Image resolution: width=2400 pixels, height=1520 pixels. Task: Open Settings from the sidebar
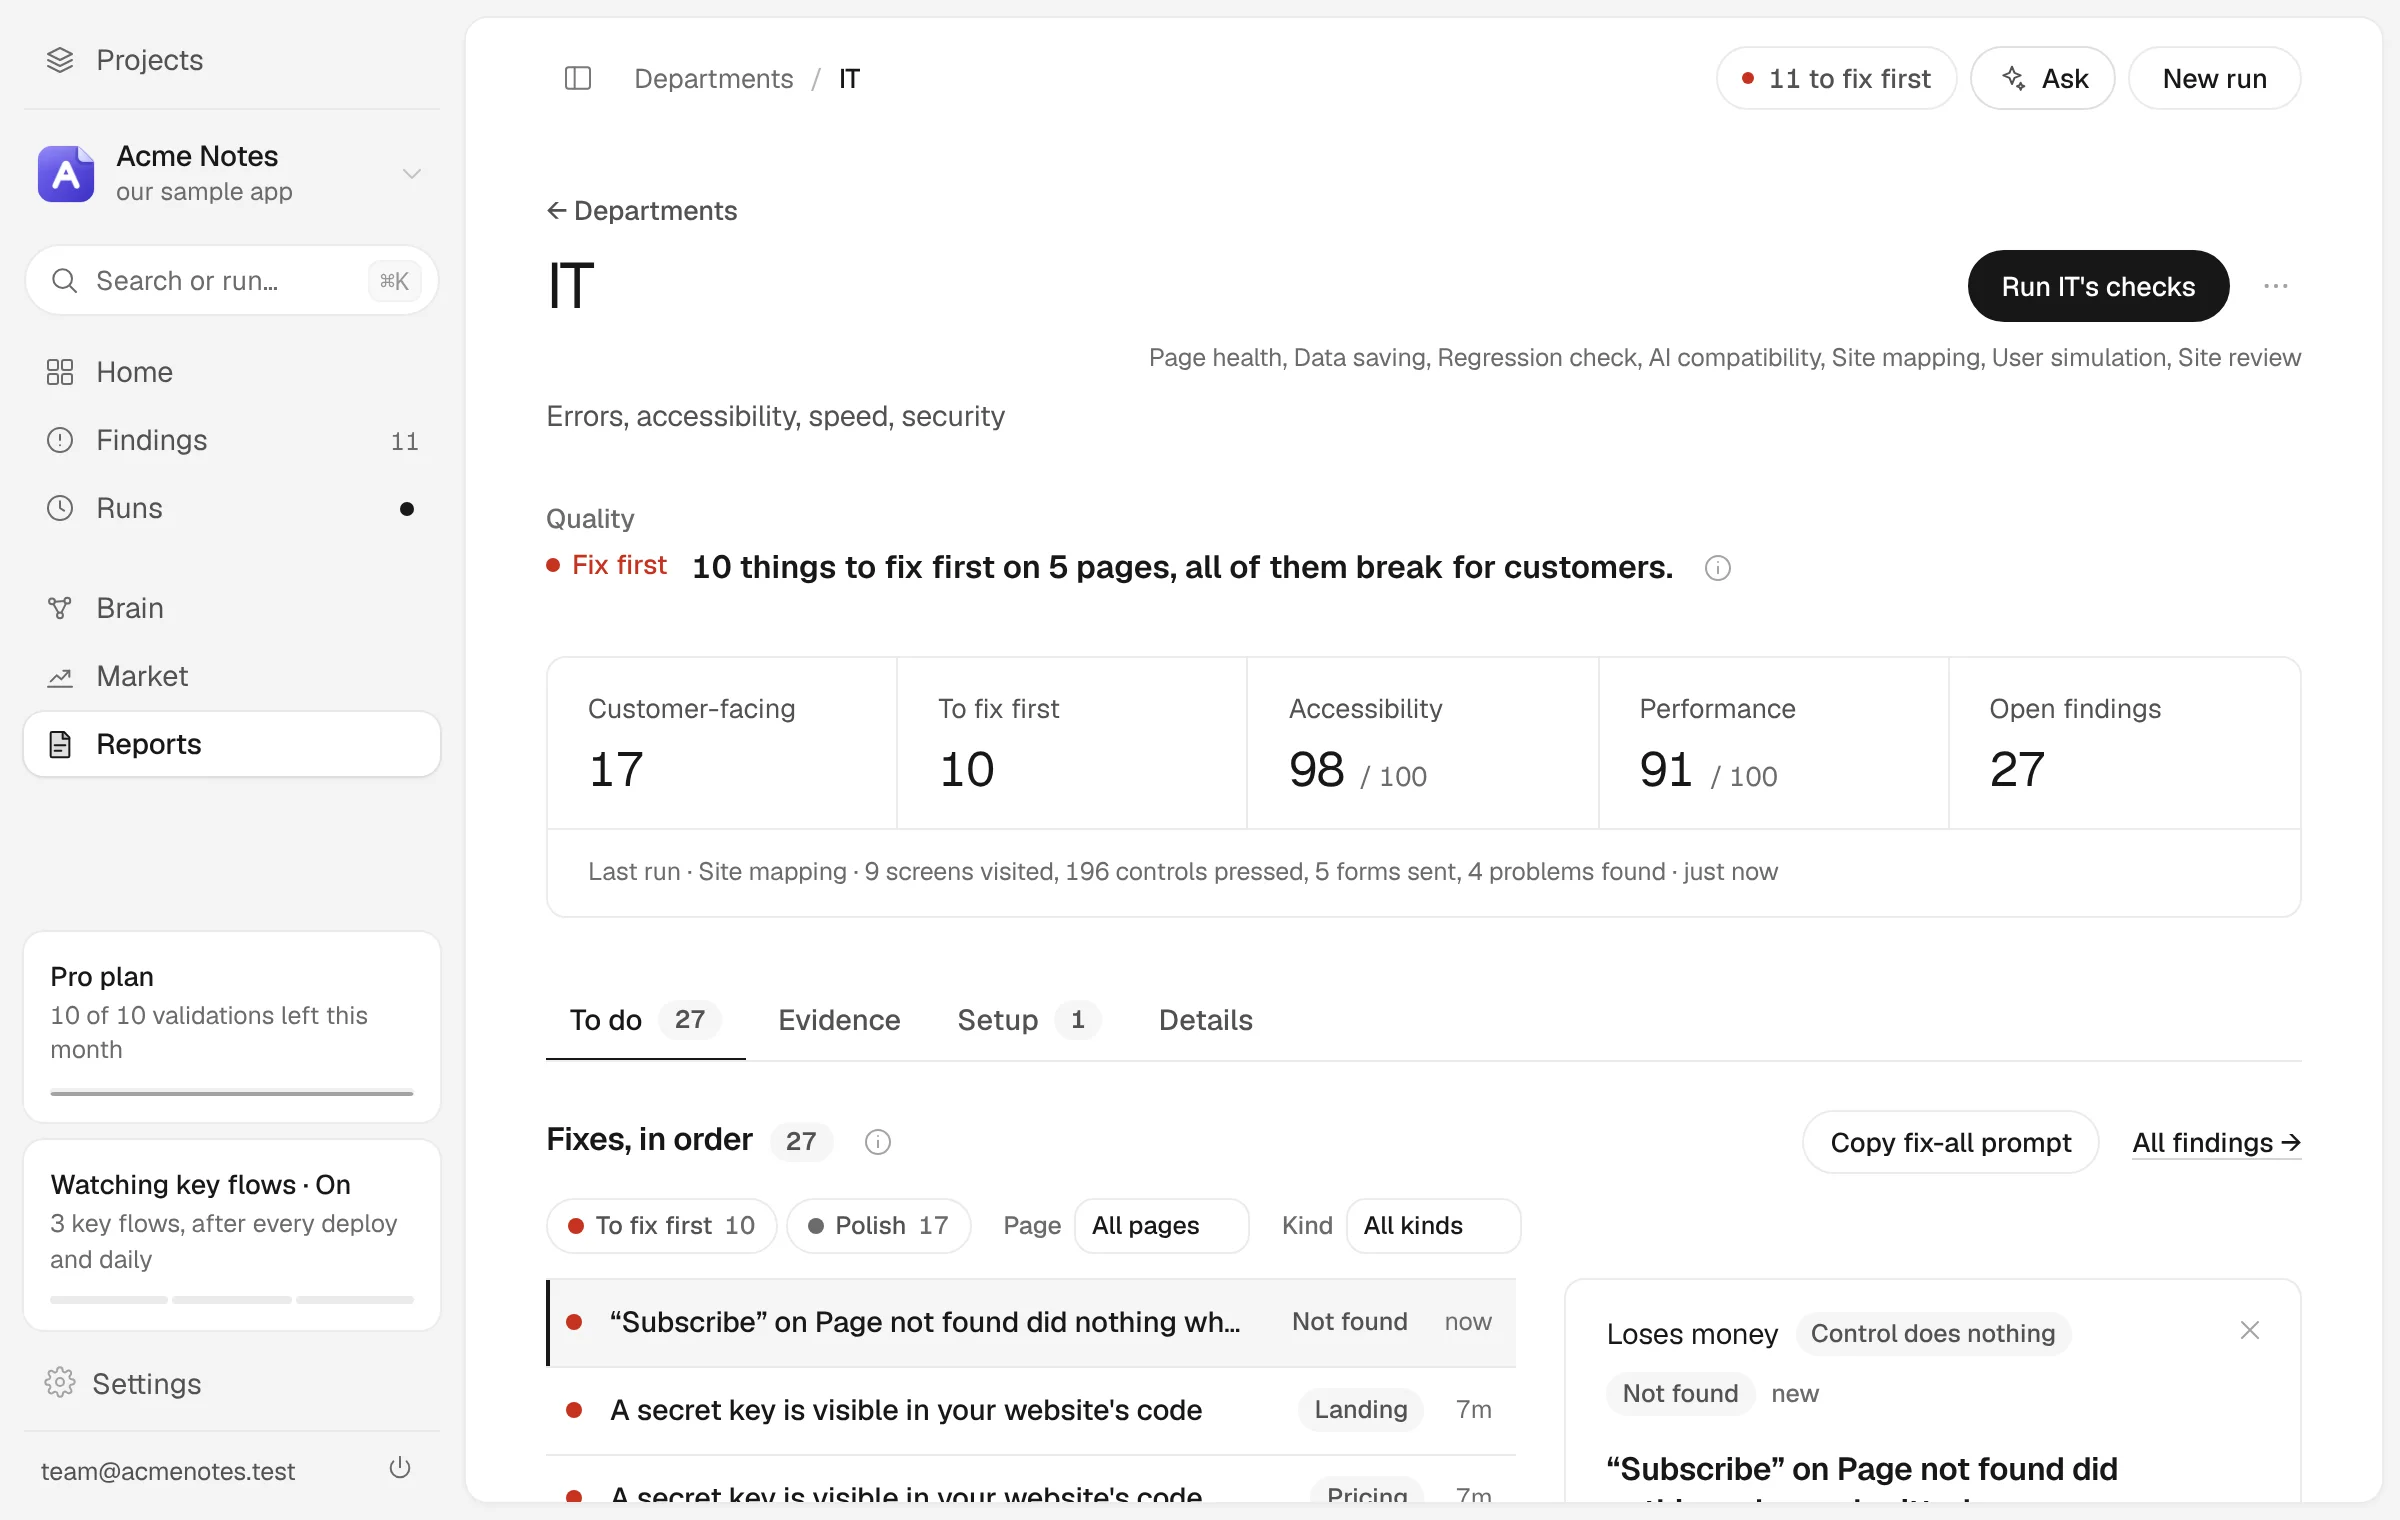tap(231, 1383)
